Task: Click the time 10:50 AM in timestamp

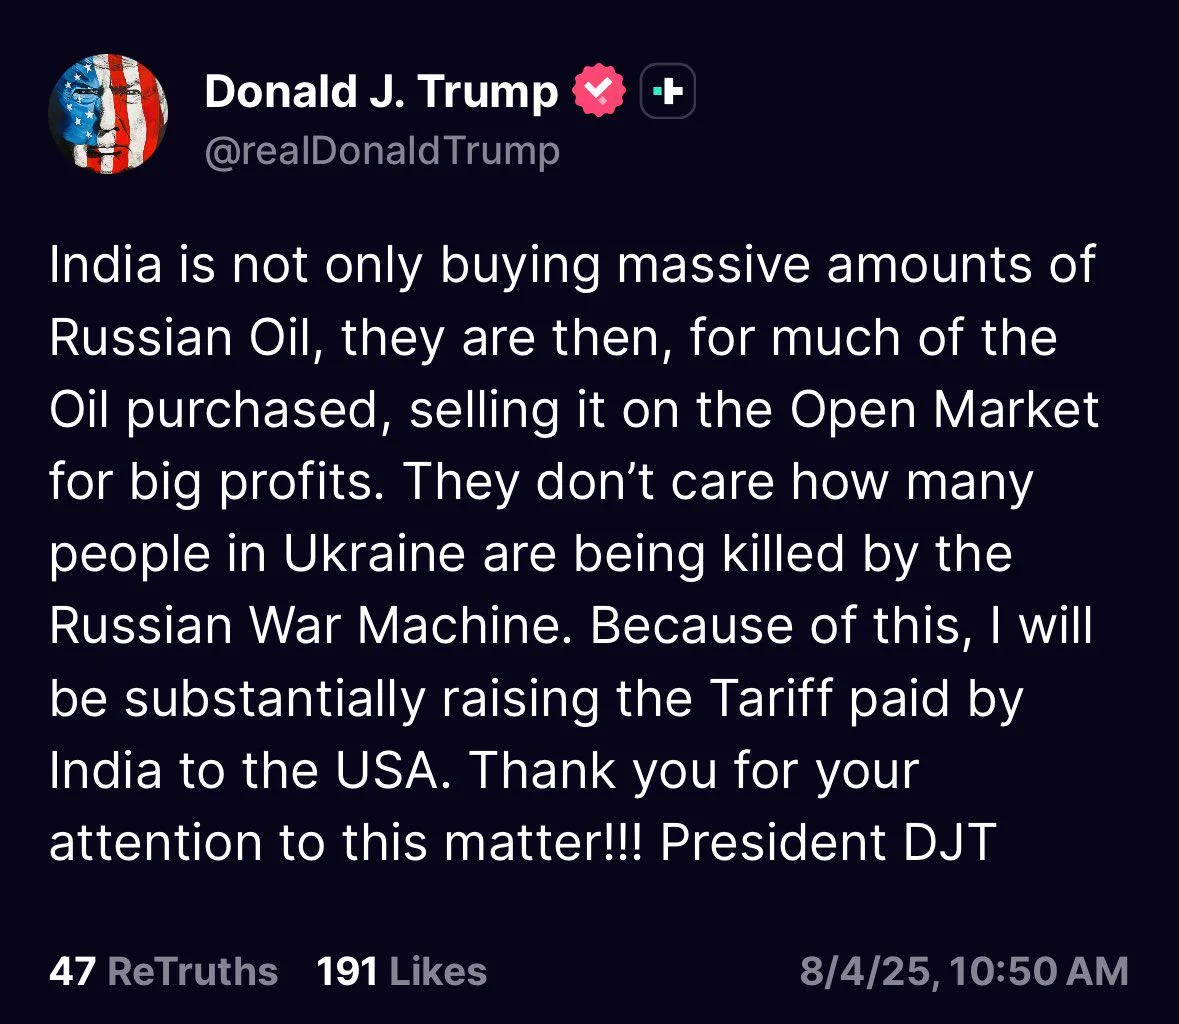Action: coord(1040,971)
